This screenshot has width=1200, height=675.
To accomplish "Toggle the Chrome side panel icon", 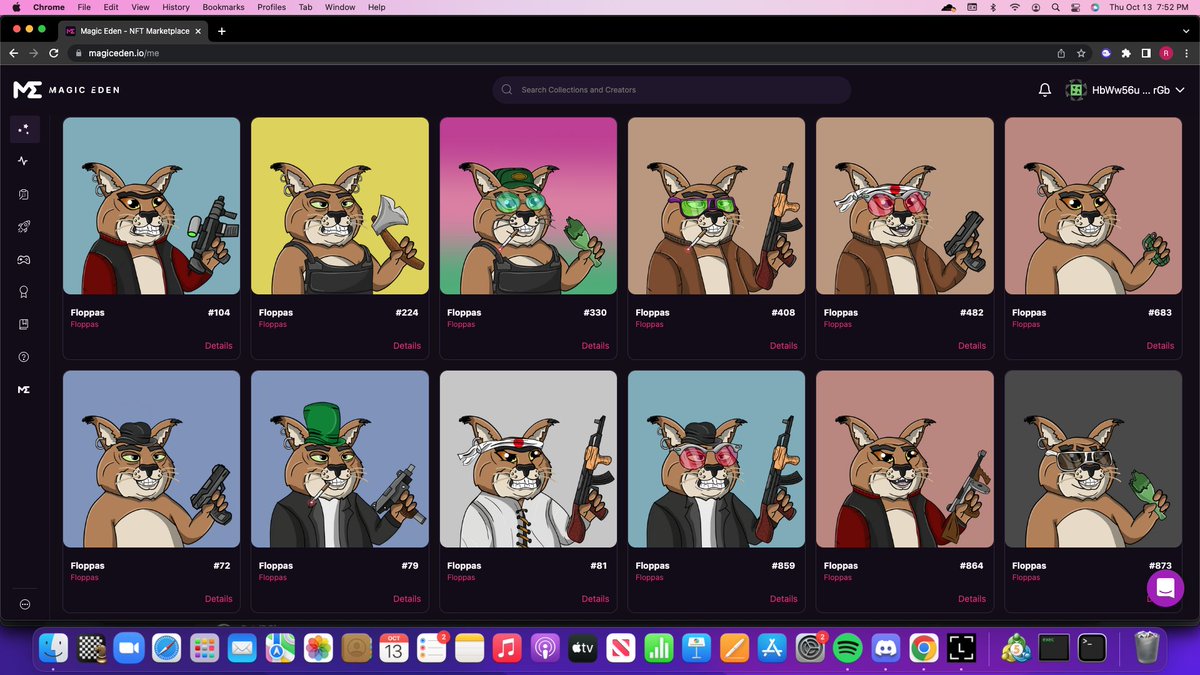I will coord(1146,53).
